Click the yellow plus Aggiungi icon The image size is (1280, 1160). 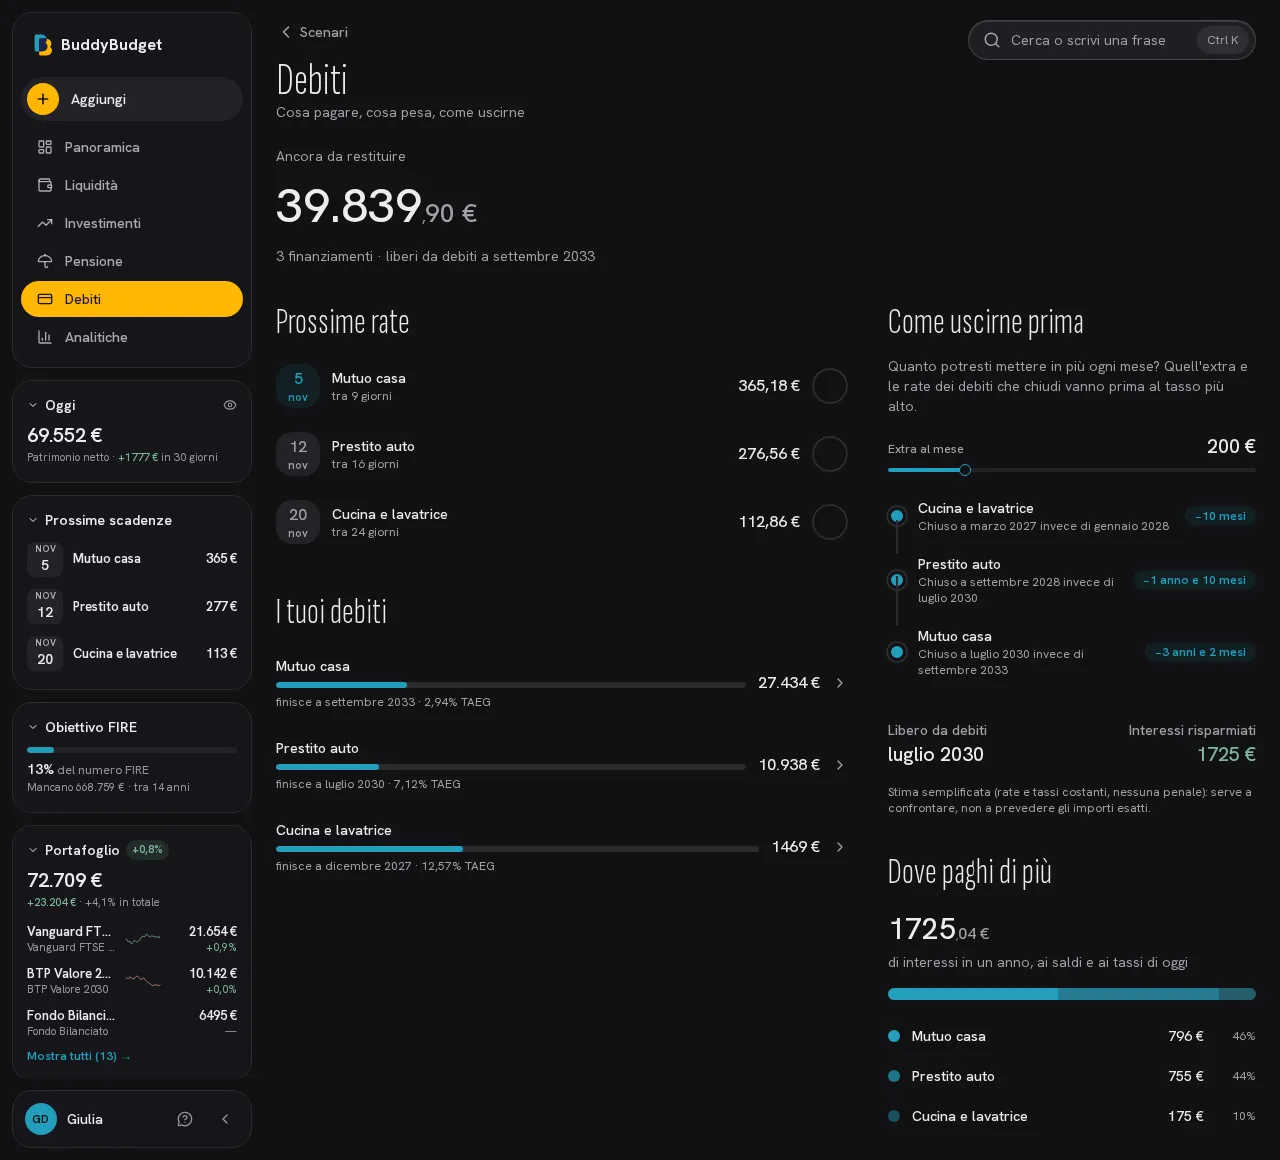(x=43, y=99)
